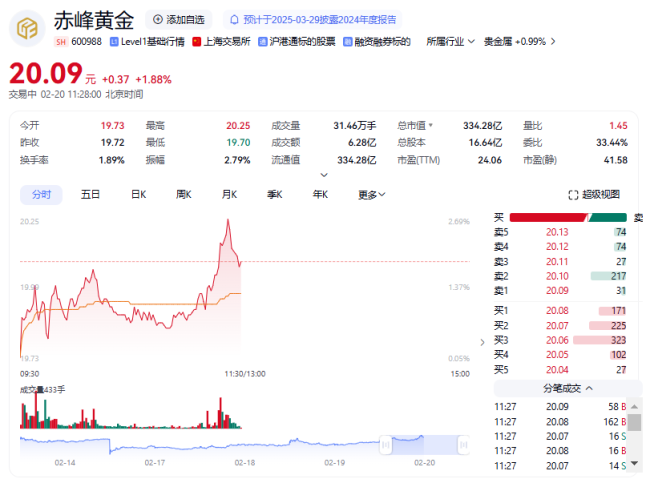Expand the 总市值 dropdown triangle
This screenshot has width=650, height=487.
pos(431,125)
